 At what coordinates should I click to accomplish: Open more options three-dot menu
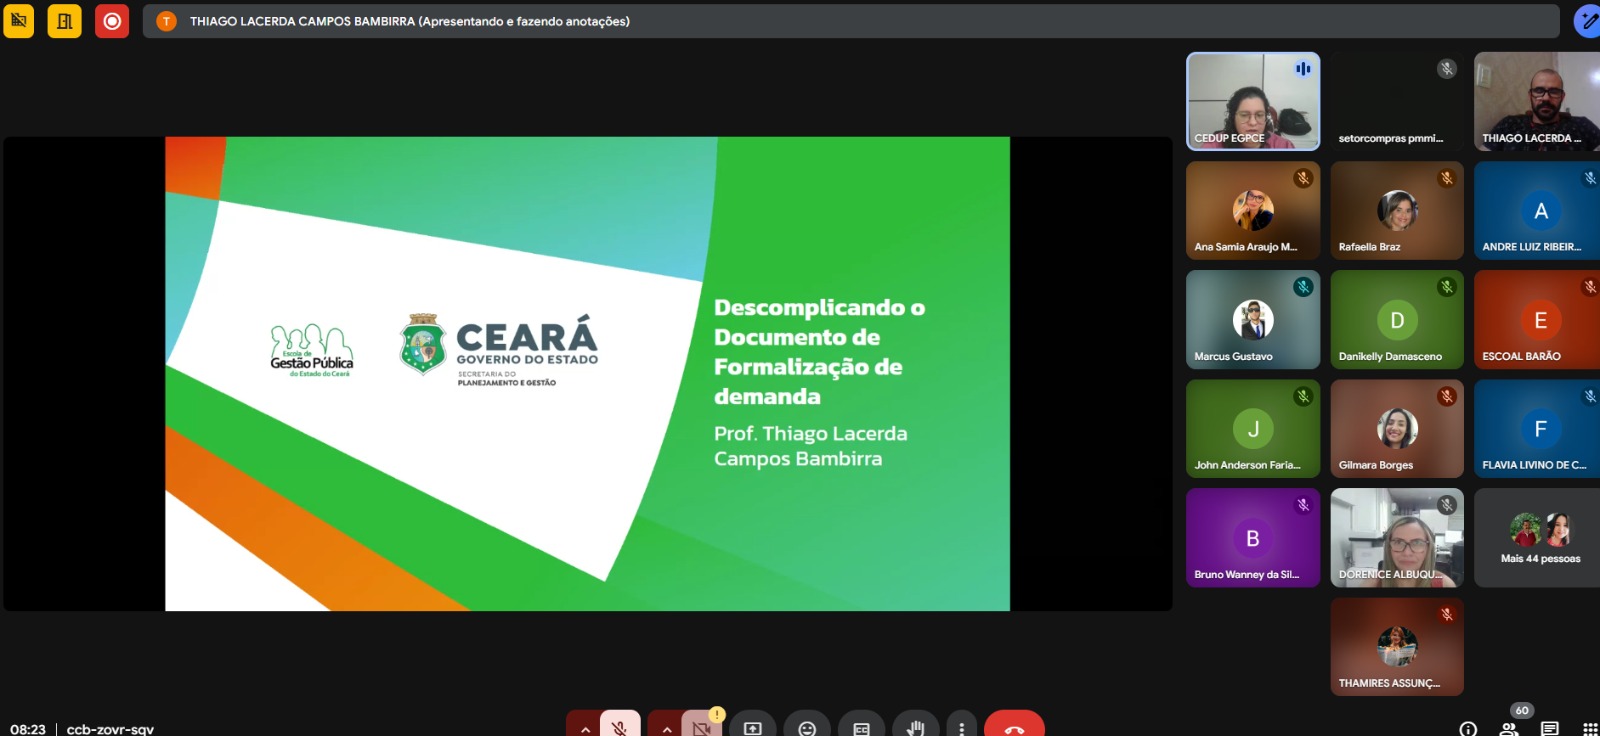point(961,728)
